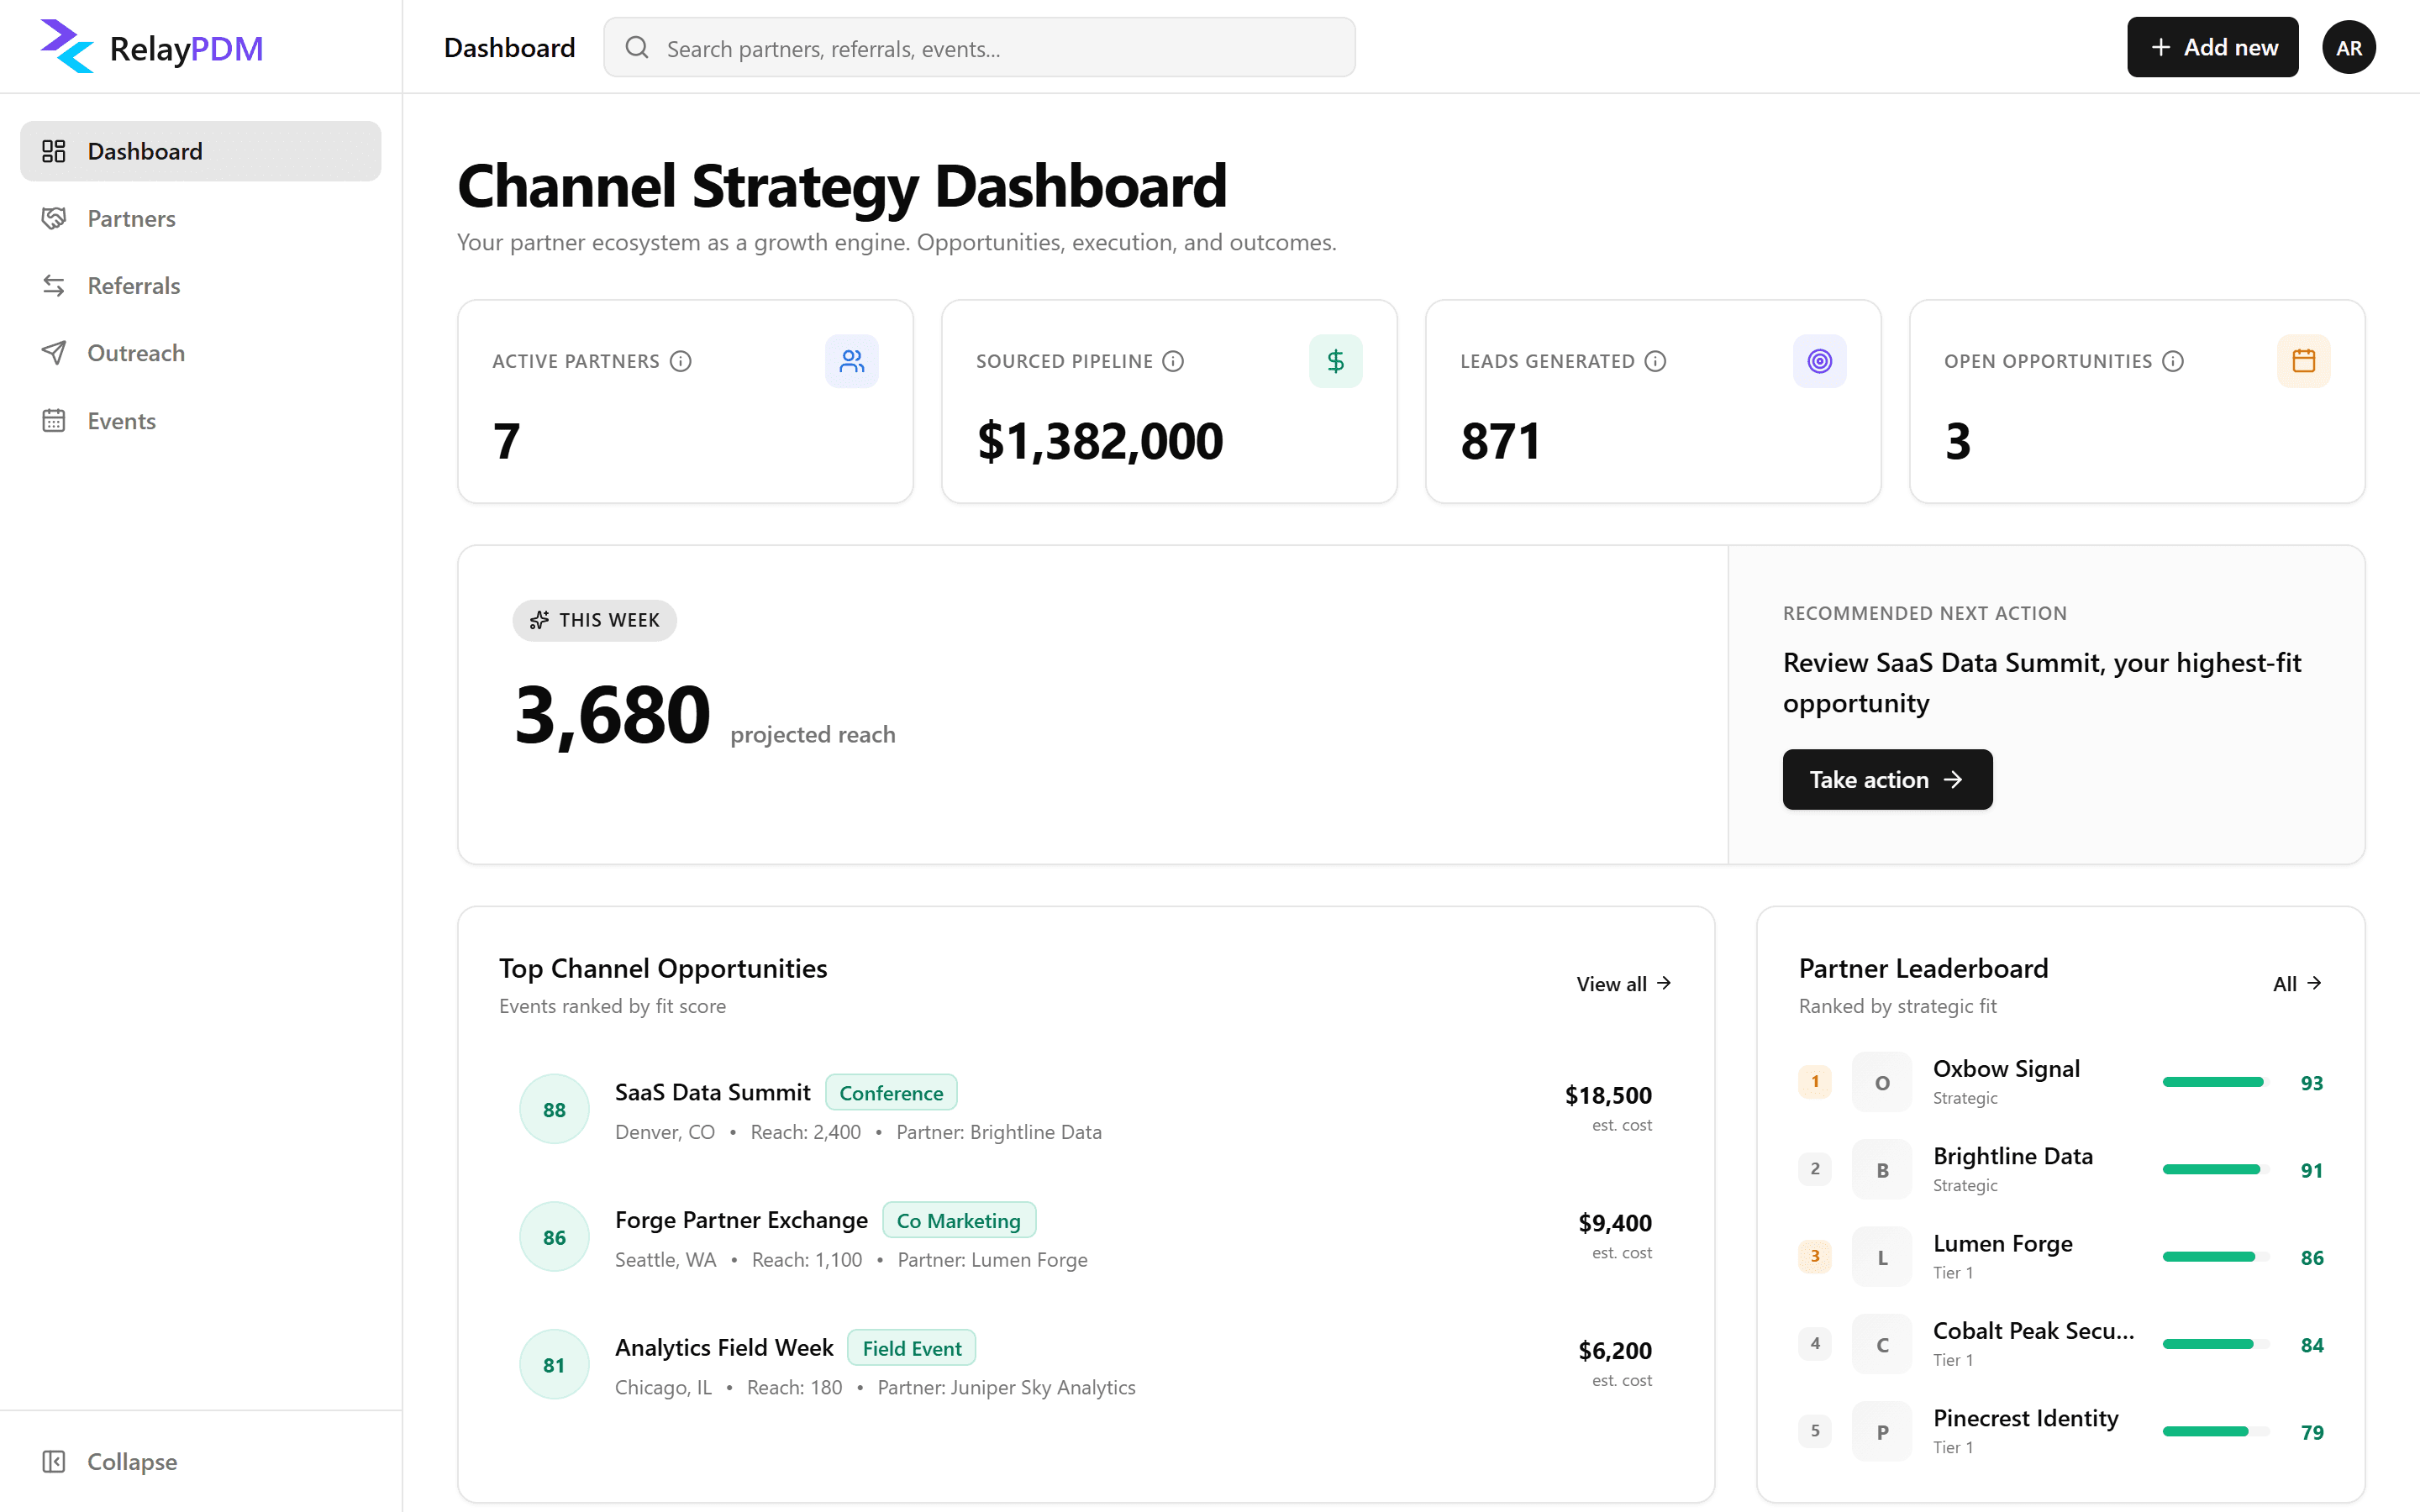Click the THIS WEEK badge

click(x=595, y=620)
